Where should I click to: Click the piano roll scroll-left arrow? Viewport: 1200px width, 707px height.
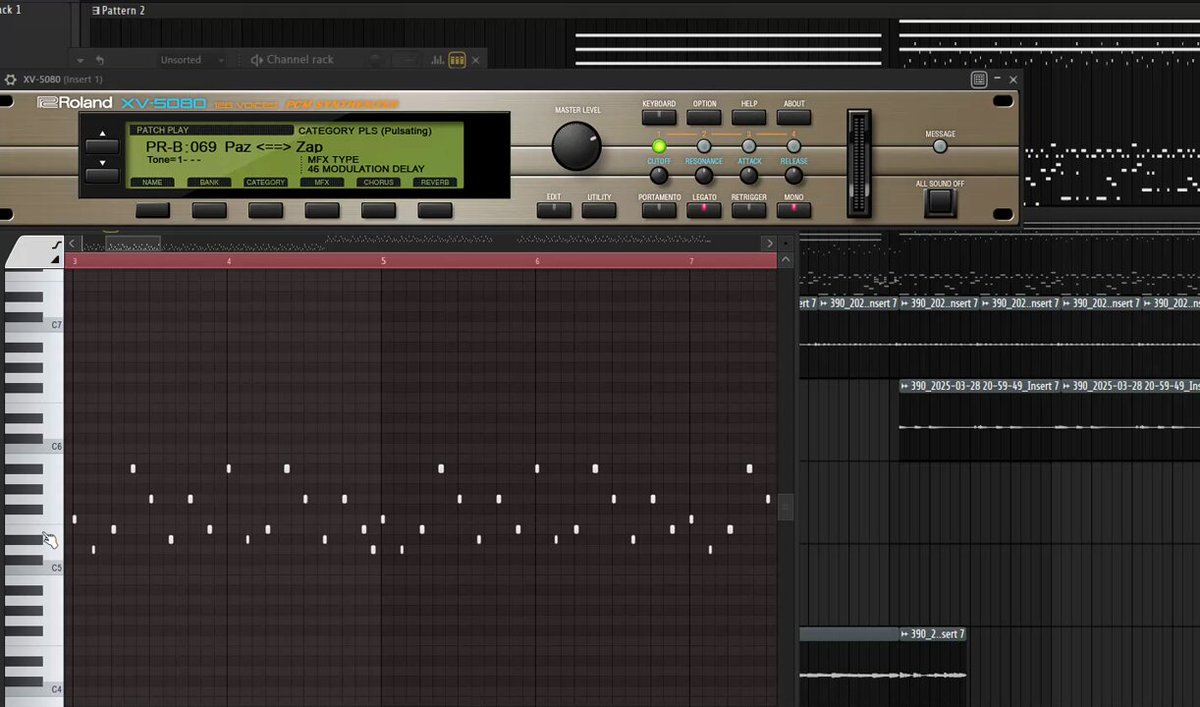coord(72,243)
